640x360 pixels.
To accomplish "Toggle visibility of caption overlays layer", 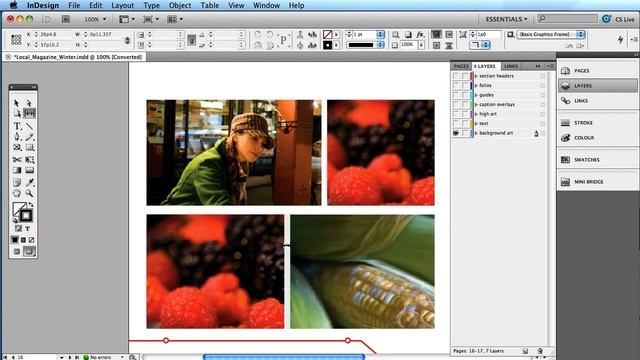I will [456, 104].
